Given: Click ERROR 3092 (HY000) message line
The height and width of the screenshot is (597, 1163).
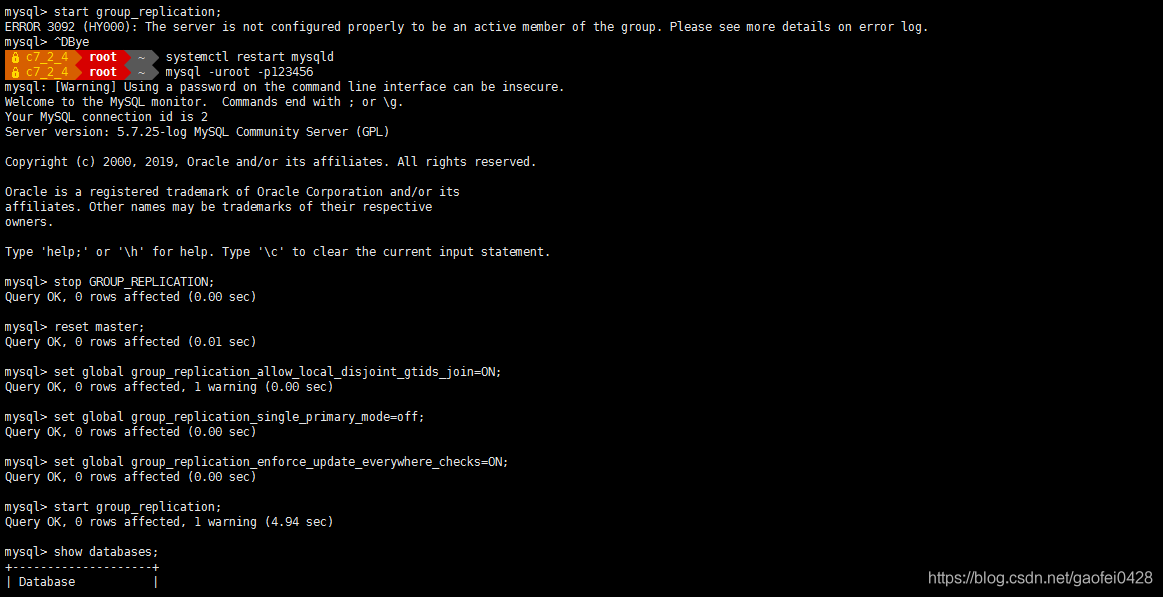Looking at the screenshot, I should pyautogui.click(x=467, y=27).
